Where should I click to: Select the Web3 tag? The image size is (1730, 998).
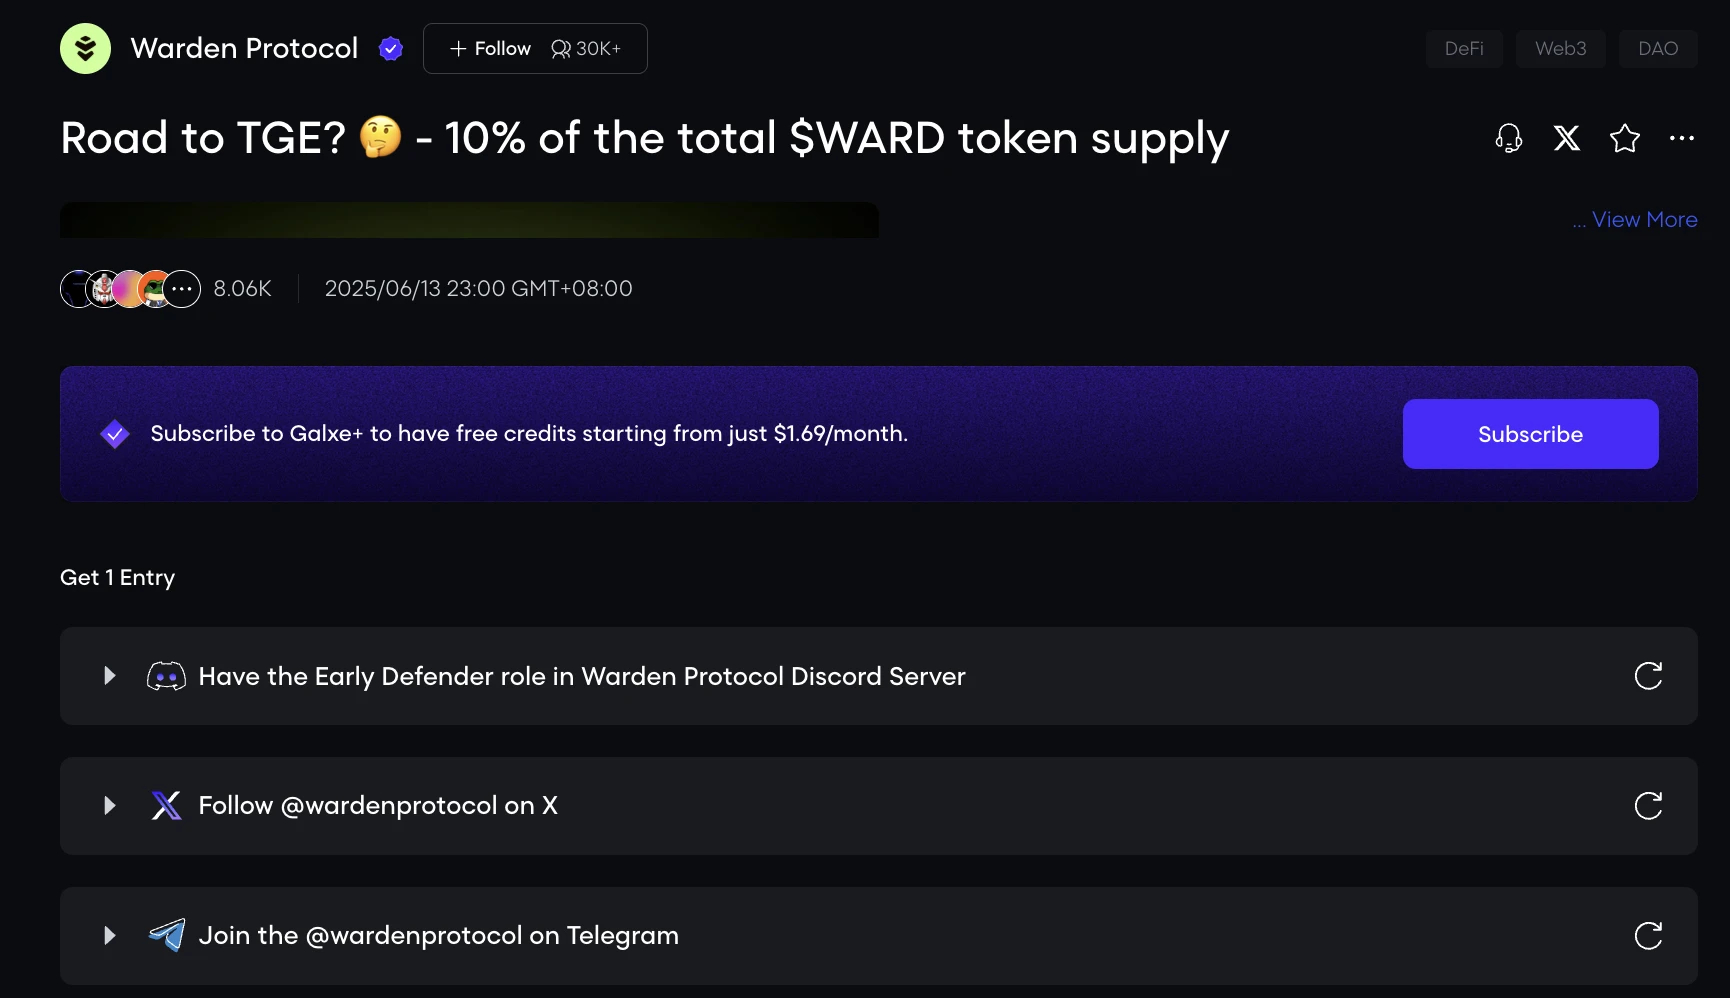click(1560, 48)
